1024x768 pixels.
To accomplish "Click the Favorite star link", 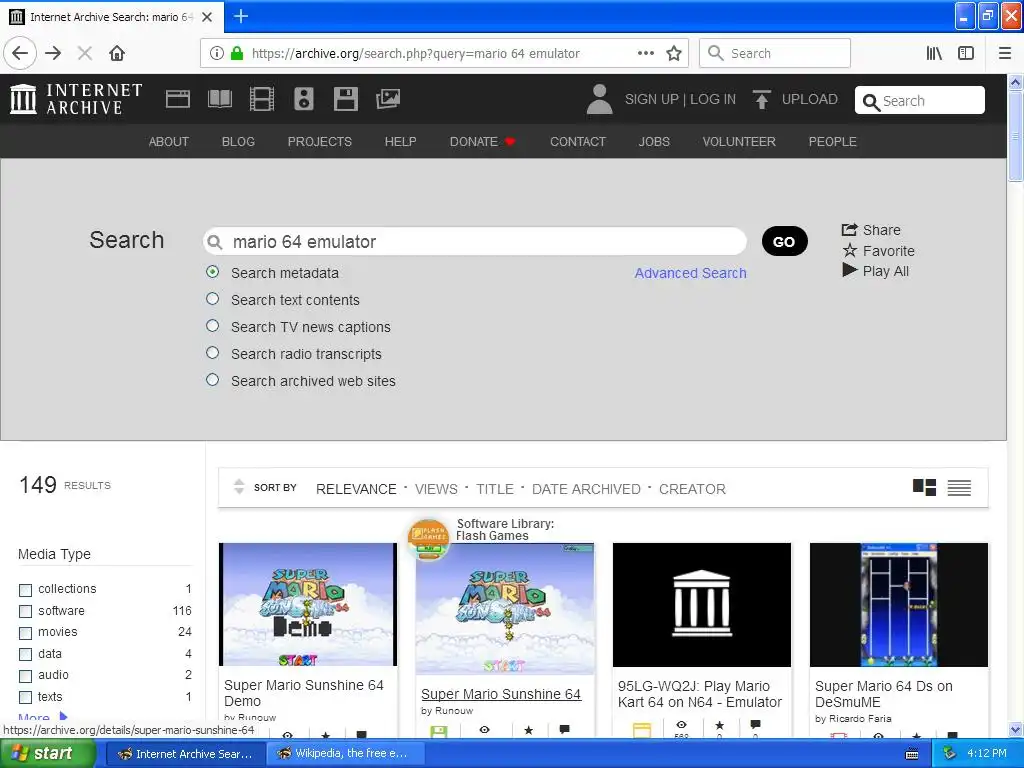I will [x=878, y=251].
